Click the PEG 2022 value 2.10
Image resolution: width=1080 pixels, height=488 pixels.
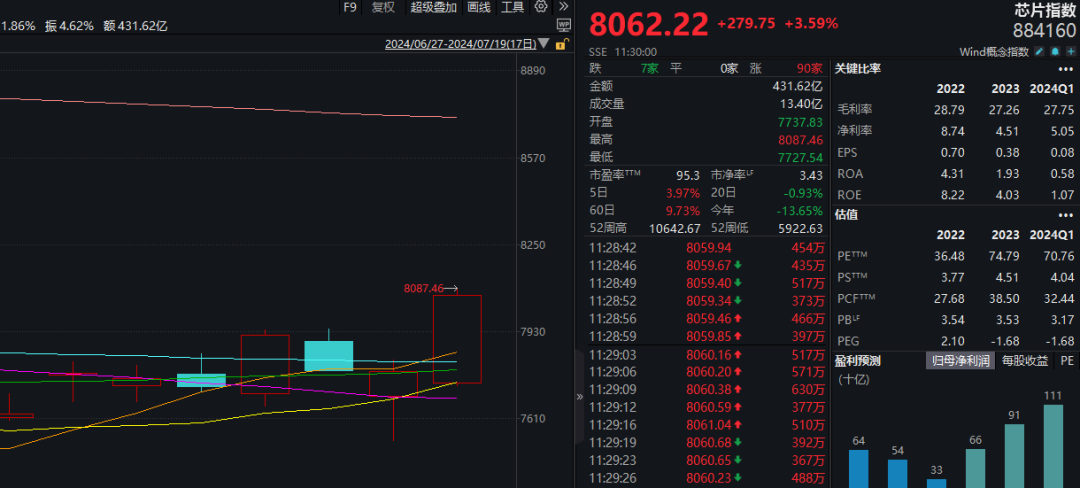click(x=953, y=341)
